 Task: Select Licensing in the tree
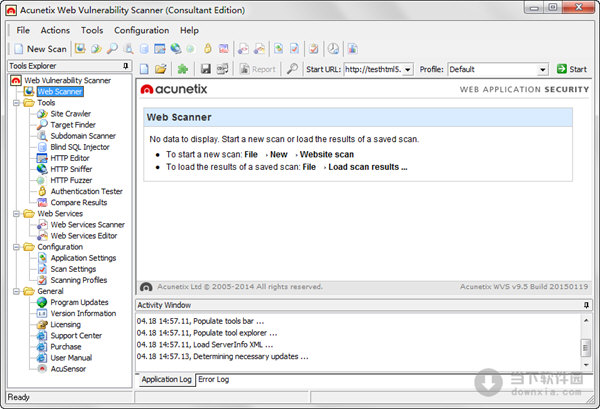pos(65,324)
